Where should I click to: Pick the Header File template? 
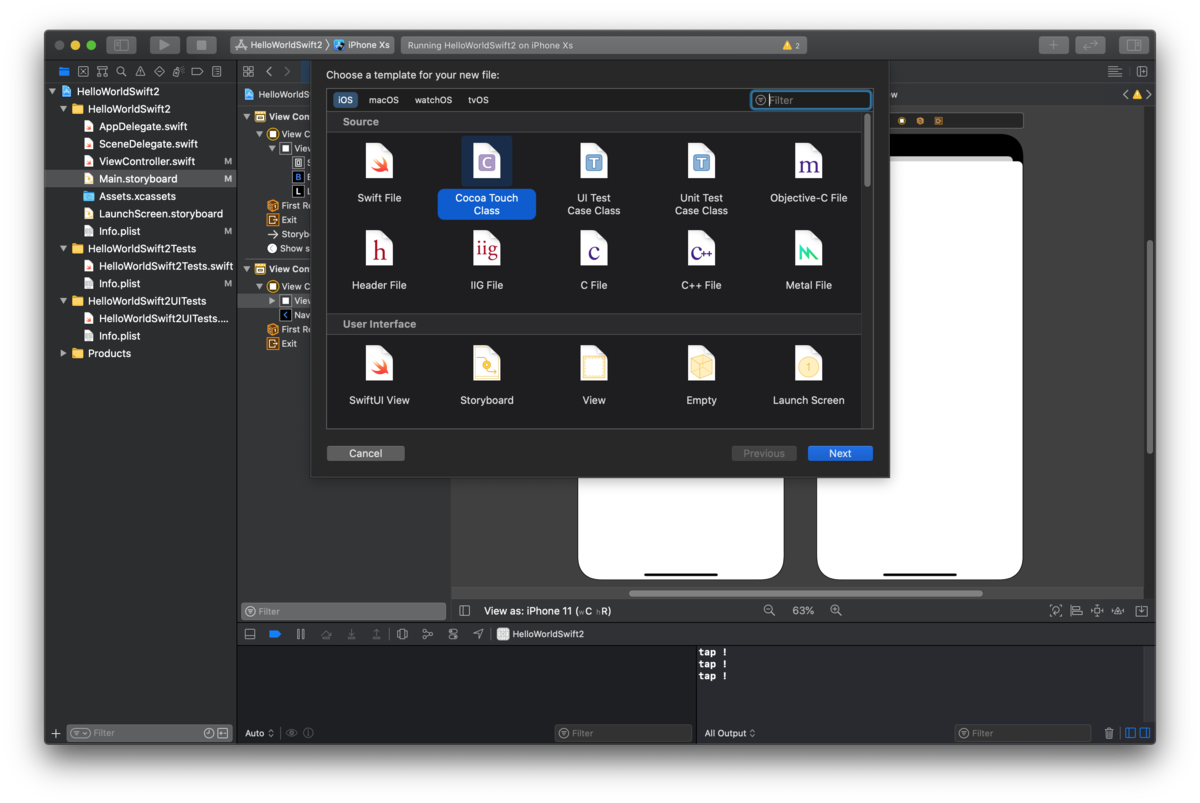(379, 261)
